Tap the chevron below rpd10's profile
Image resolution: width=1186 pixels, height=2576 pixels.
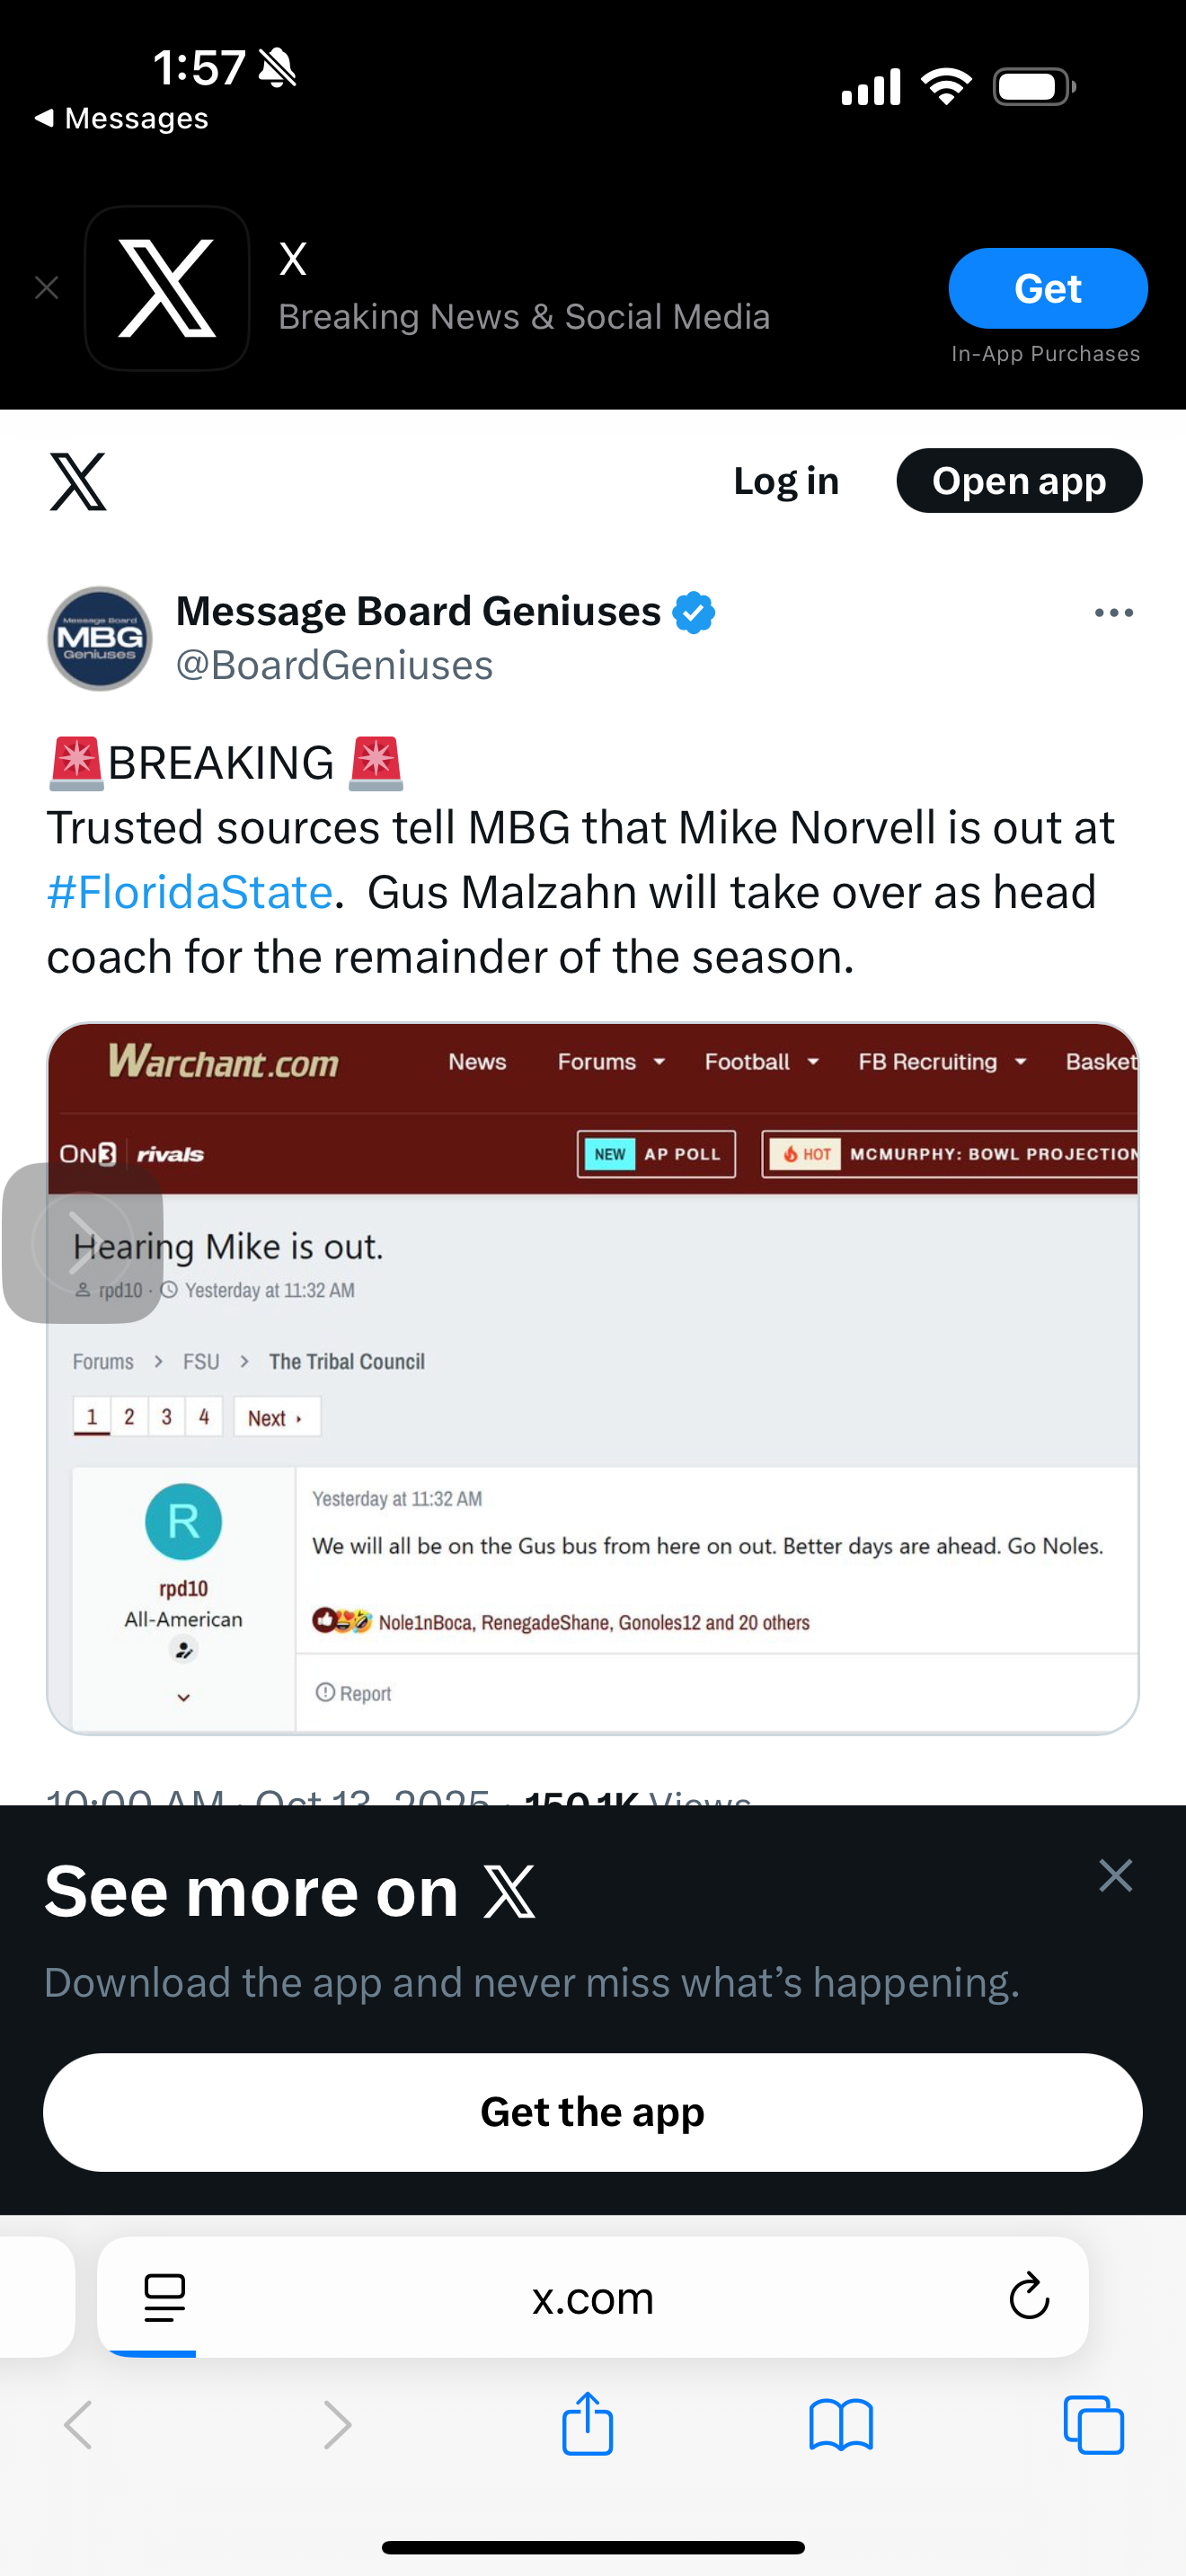tap(183, 1696)
